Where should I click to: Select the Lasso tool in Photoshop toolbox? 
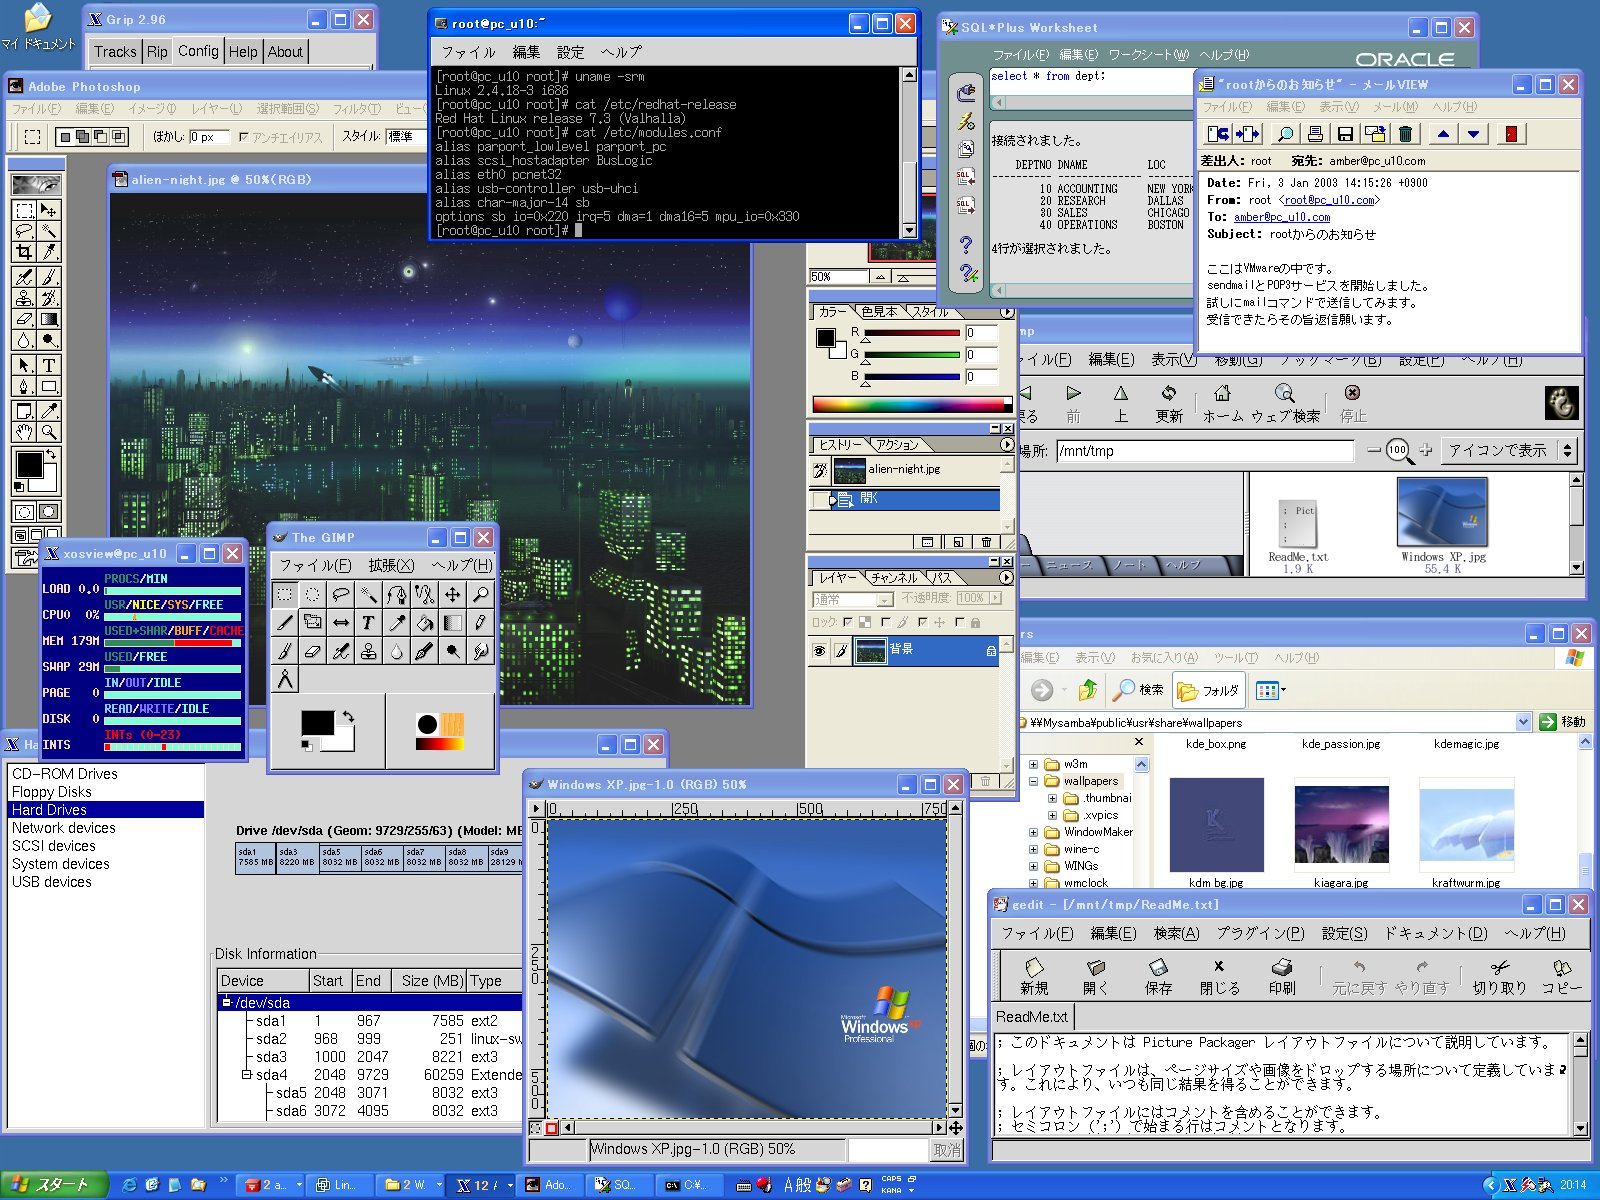click(x=24, y=231)
